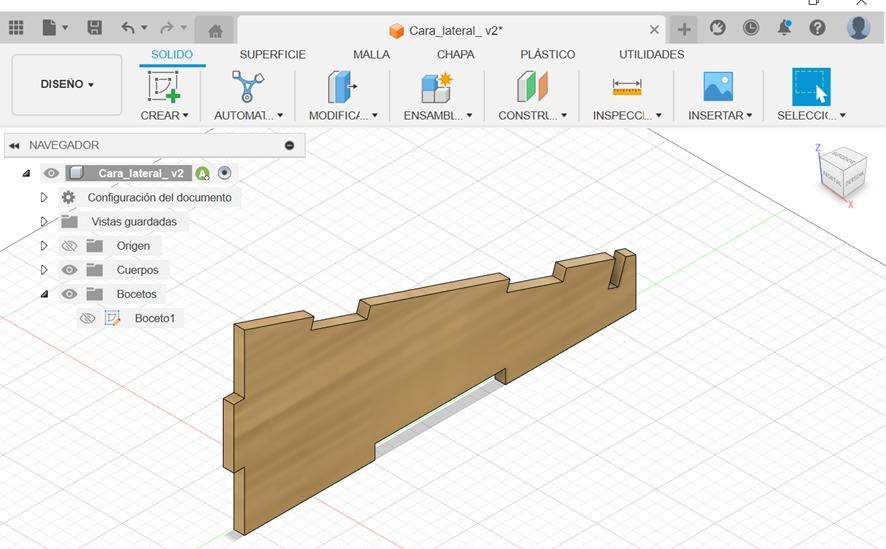Screen dimensions: 886x549
Task: Click the Offset Plane construct icon
Action: (x=532, y=86)
